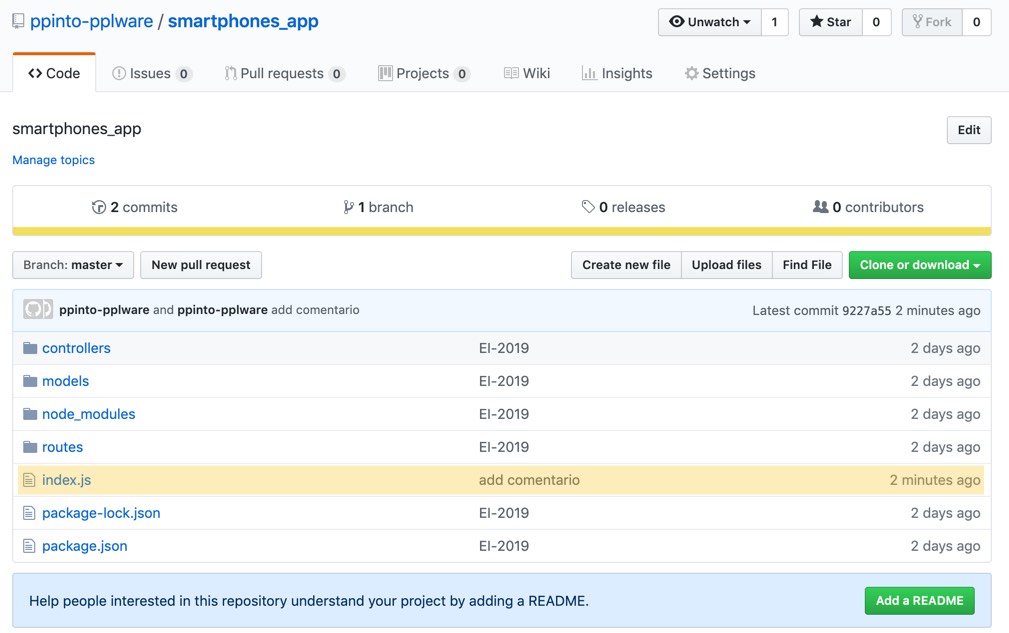This screenshot has height=633, width=1009.
Task: Click the Manage topics link
Action: (53, 160)
